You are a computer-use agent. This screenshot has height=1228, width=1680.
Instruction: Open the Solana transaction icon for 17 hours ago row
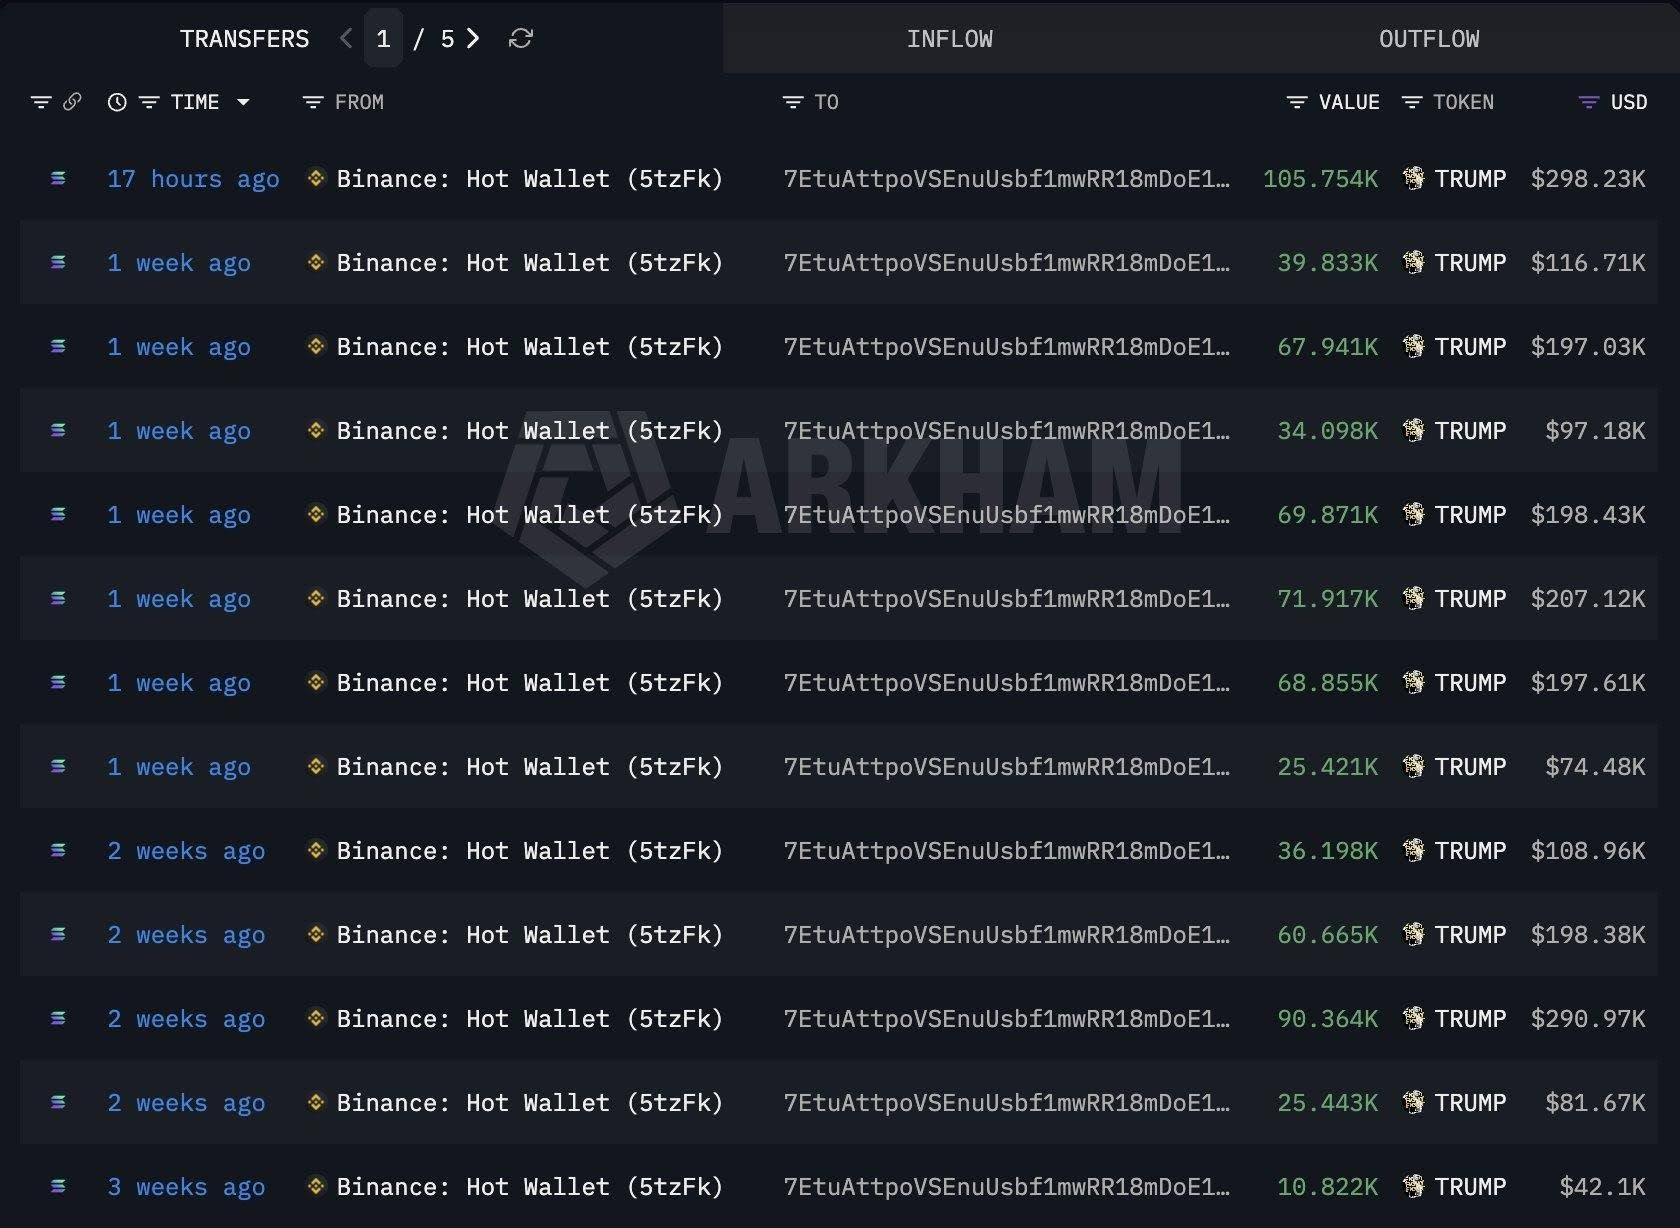(x=58, y=179)
